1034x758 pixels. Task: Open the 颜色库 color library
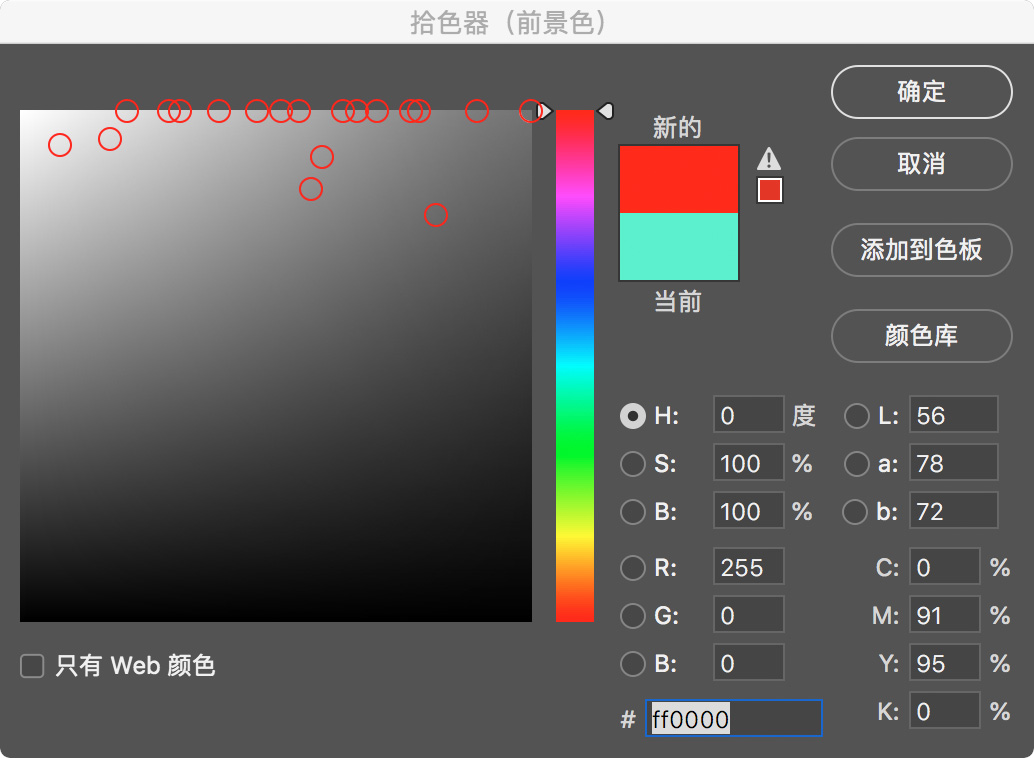(x=920, y=336)
